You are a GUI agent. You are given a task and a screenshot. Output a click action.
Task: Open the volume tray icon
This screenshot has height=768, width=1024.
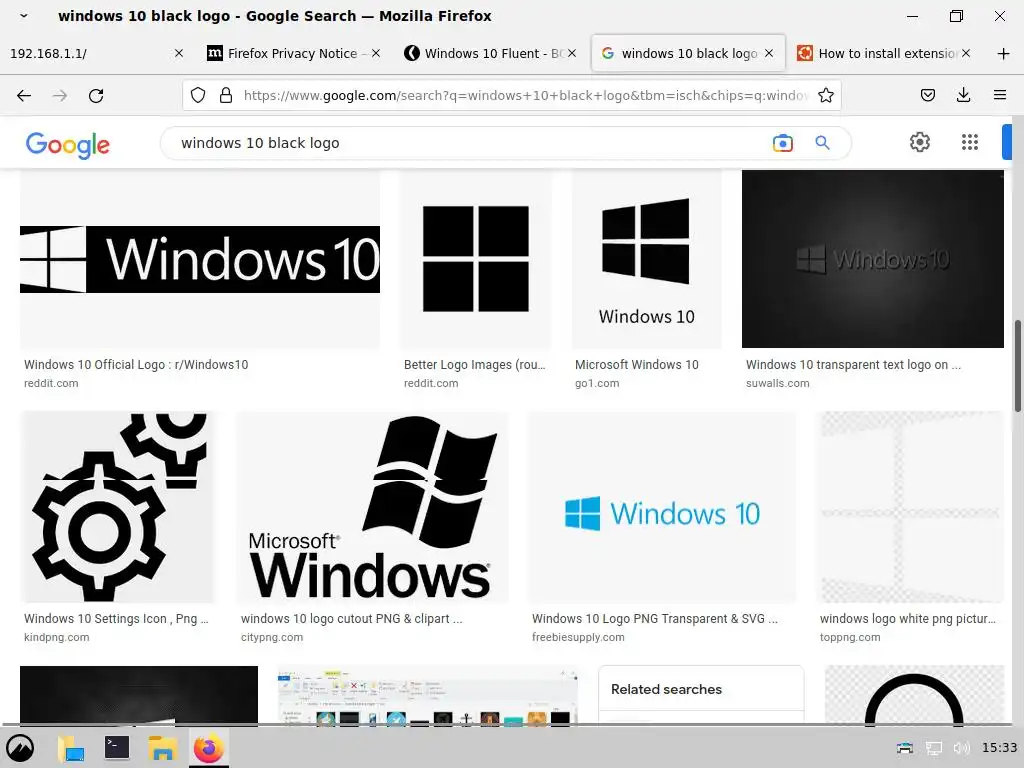[961, 748]
